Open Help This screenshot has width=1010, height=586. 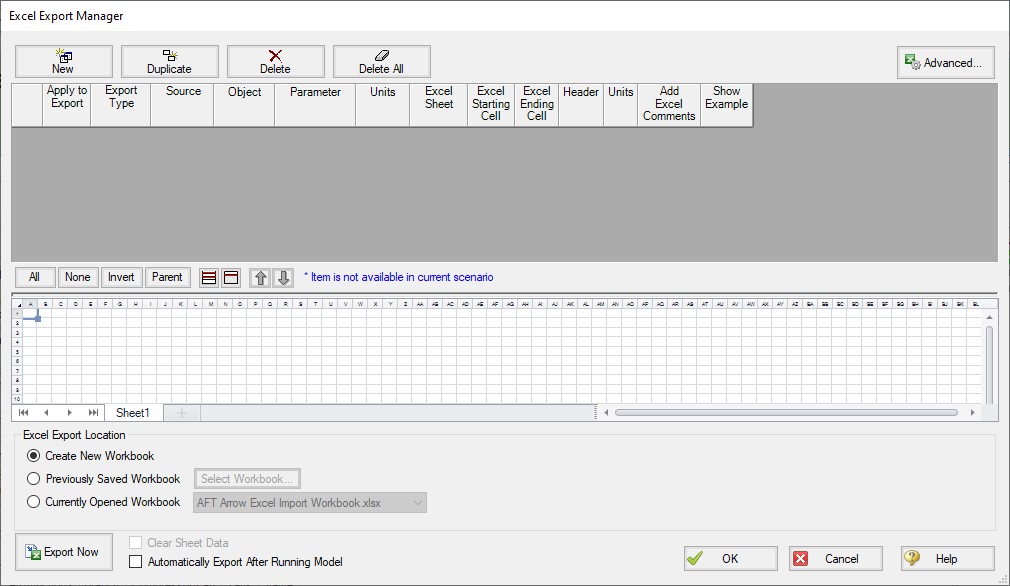tap(948, 558)
